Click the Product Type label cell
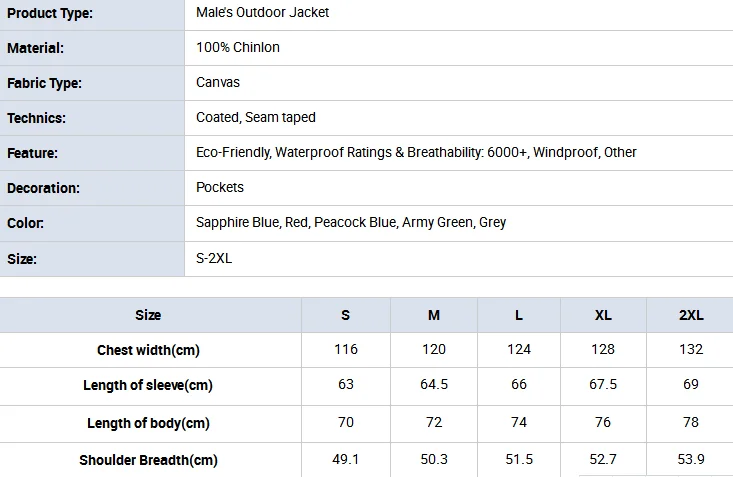 tap(92, 14)
